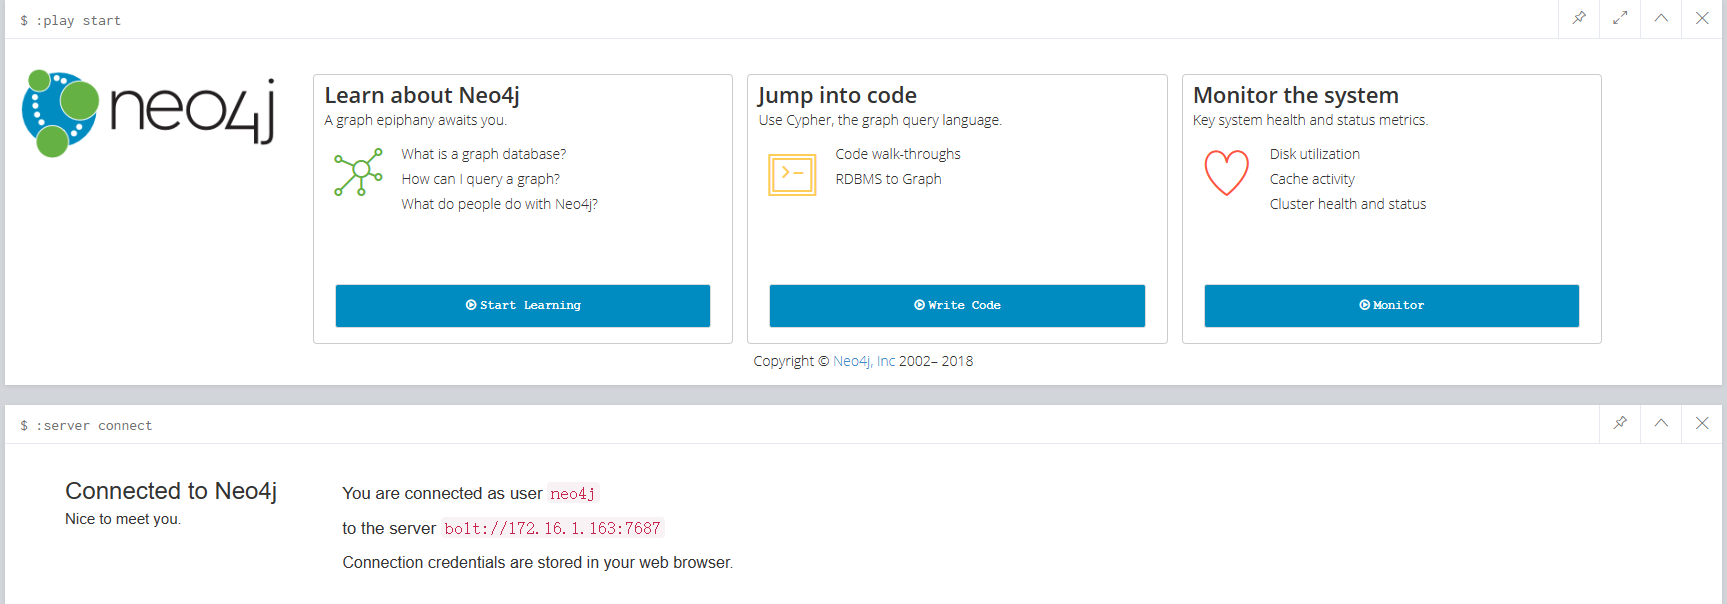Close the play start frame
Screen dimensions: 1727x604
coord(1702,18)
